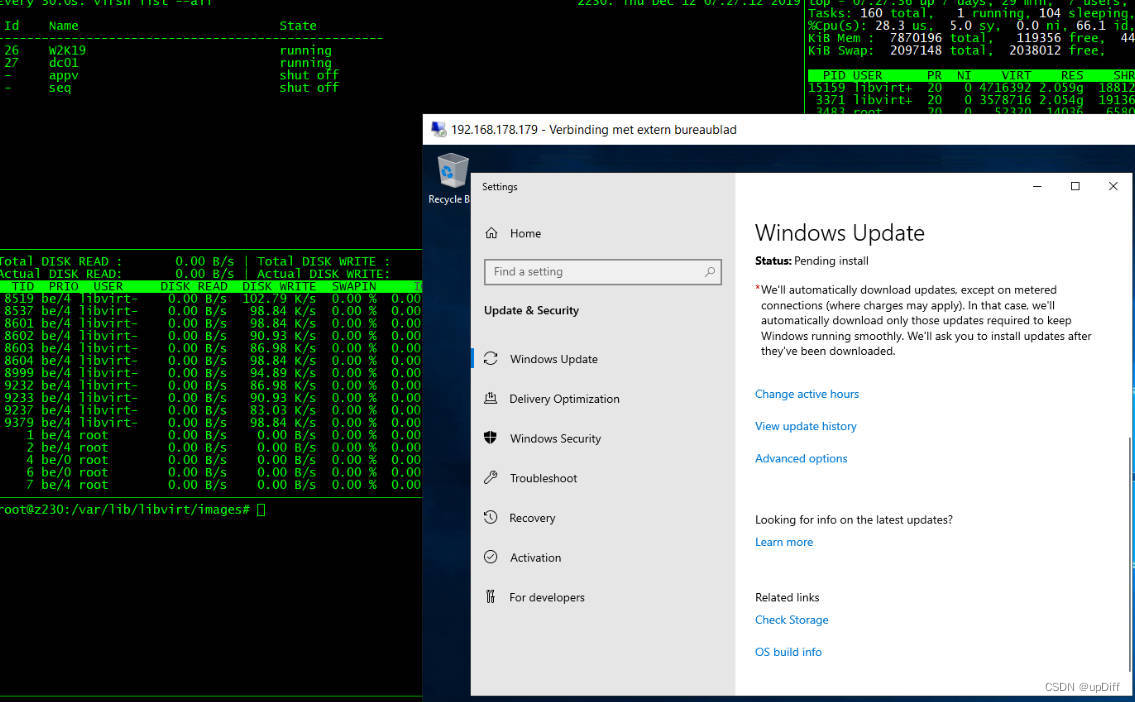
Task: Select W2K19 row in virsh list
Action: pos(168,51)
